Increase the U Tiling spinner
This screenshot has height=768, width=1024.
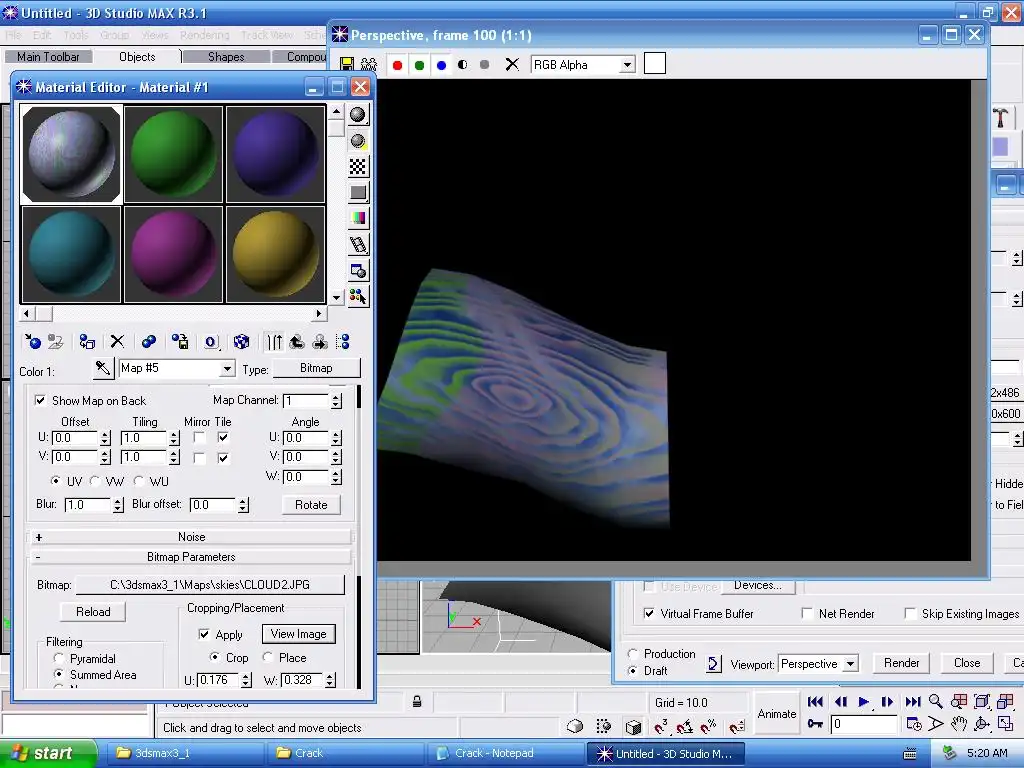tap(174, 434)
